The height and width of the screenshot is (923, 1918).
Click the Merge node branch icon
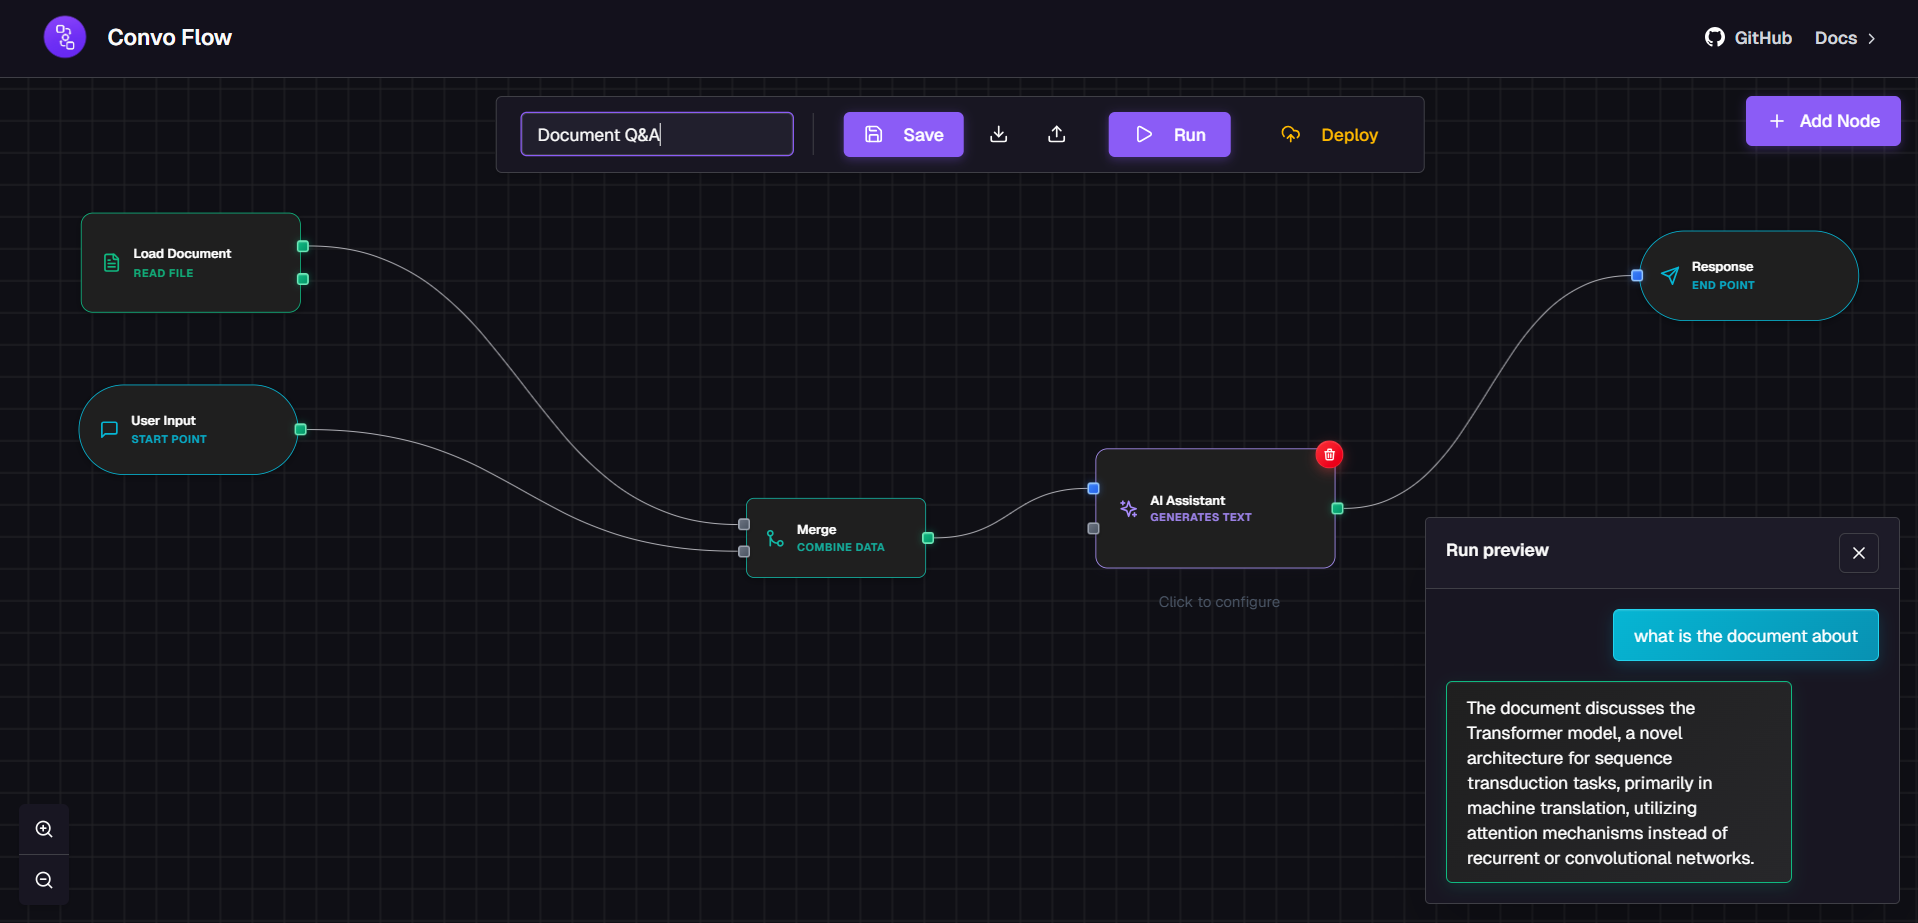pyautogui.click(x=773, y=538)
